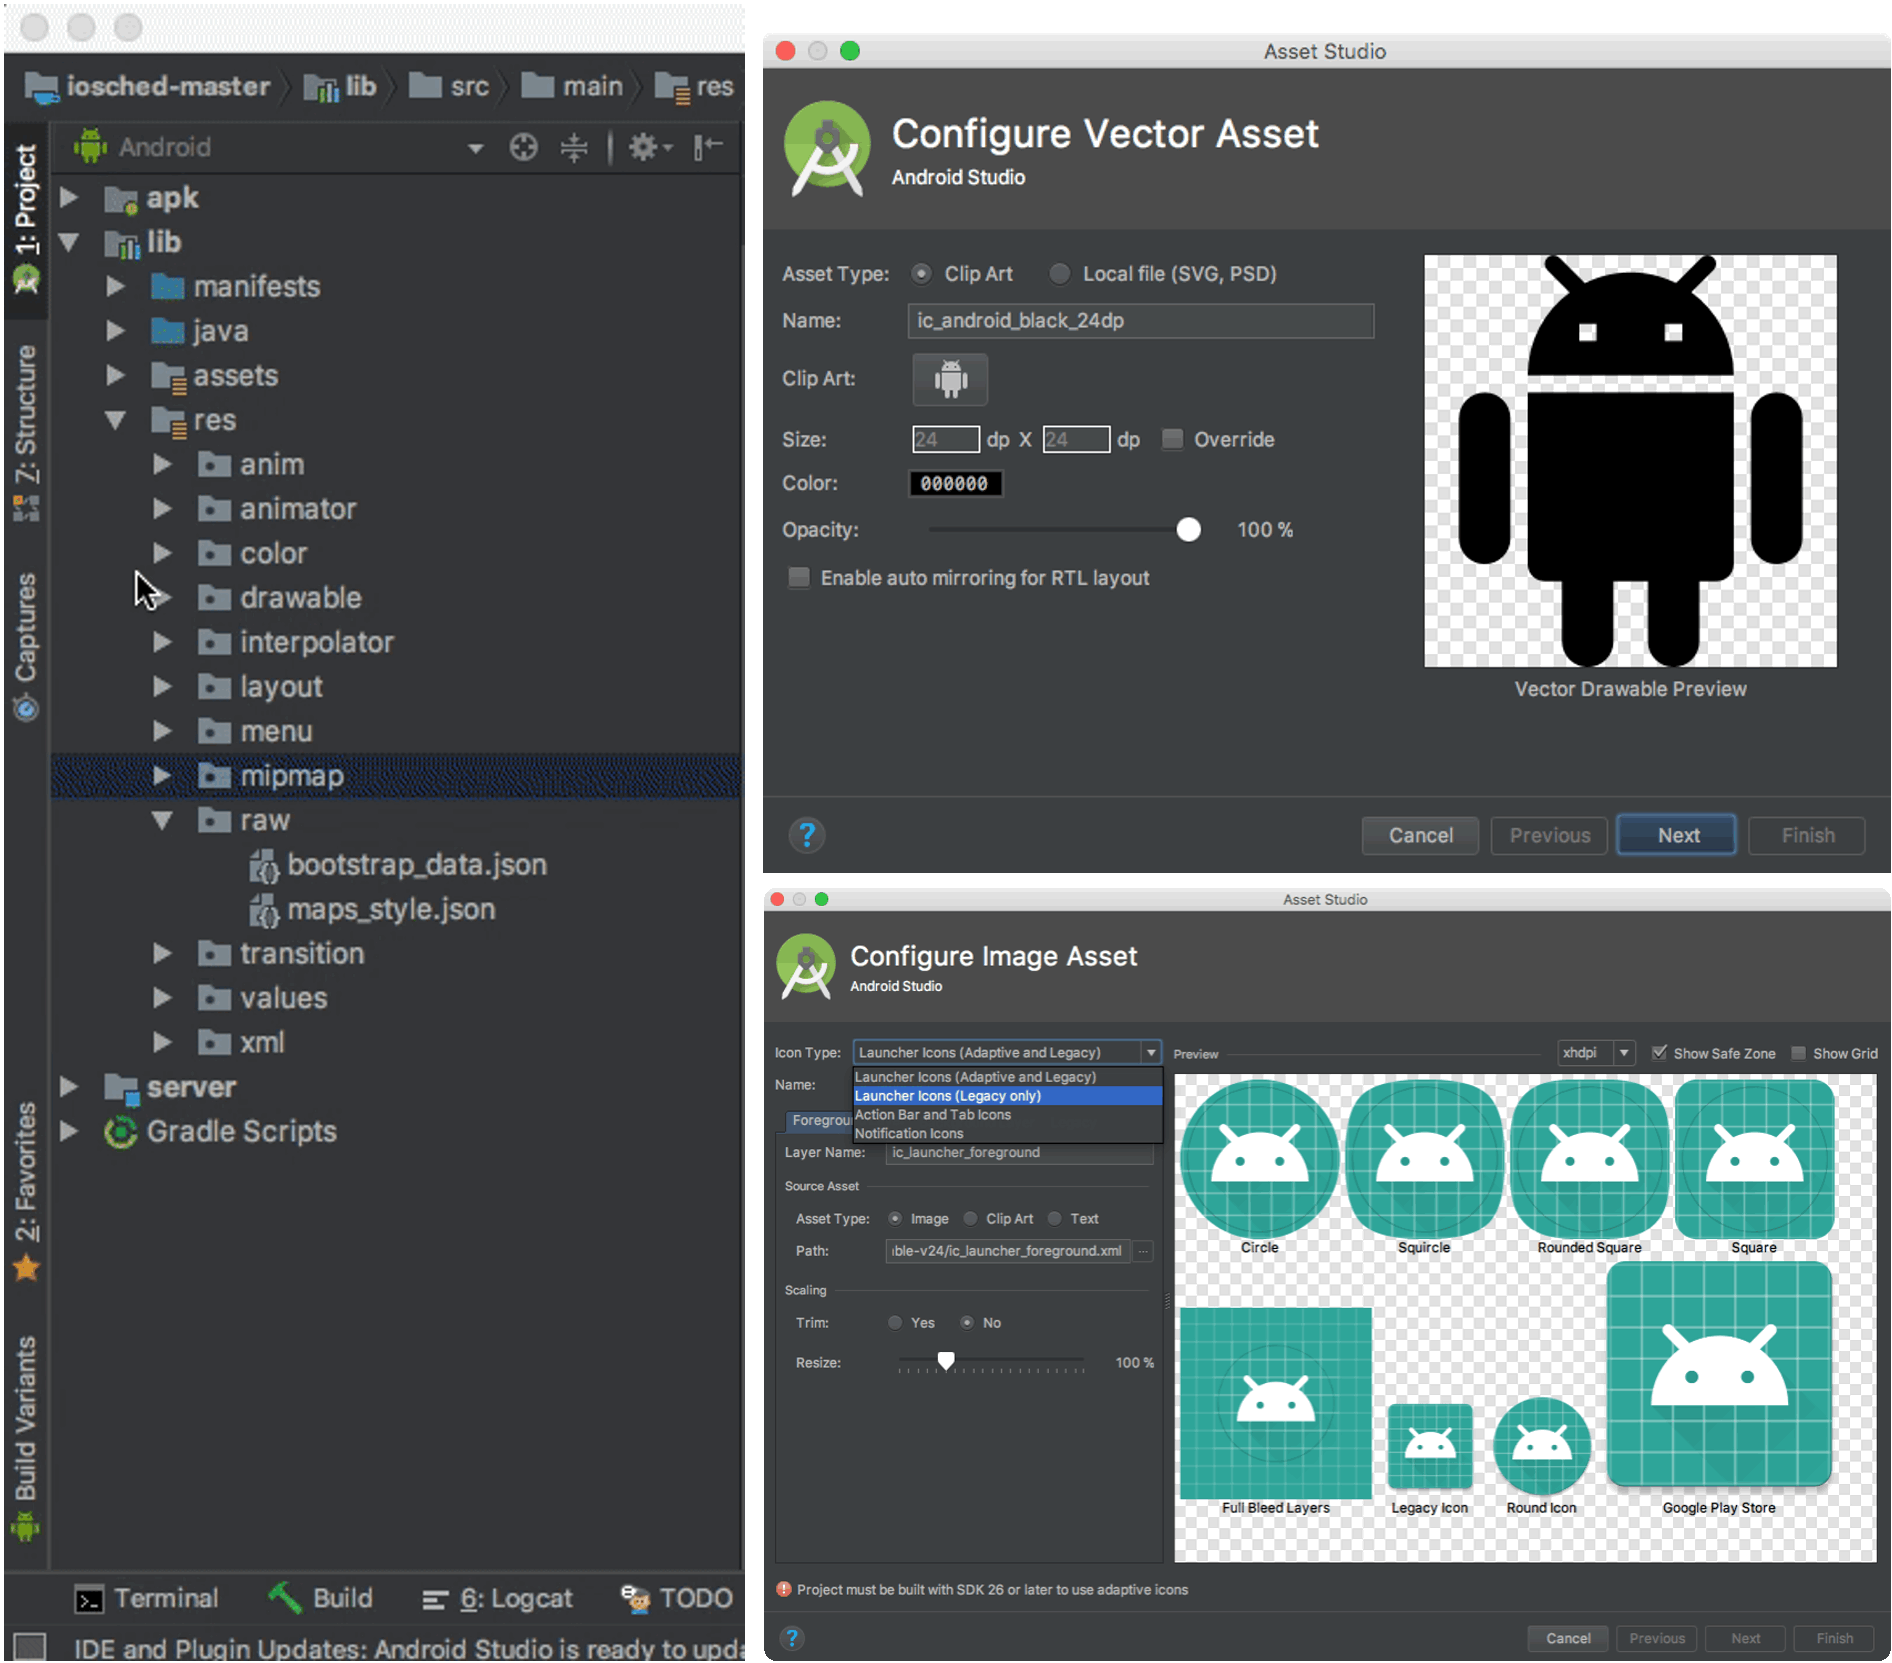The image size is (1892, 1663).
Task: Click the scroll-from-source target icon
Action: 523,147
